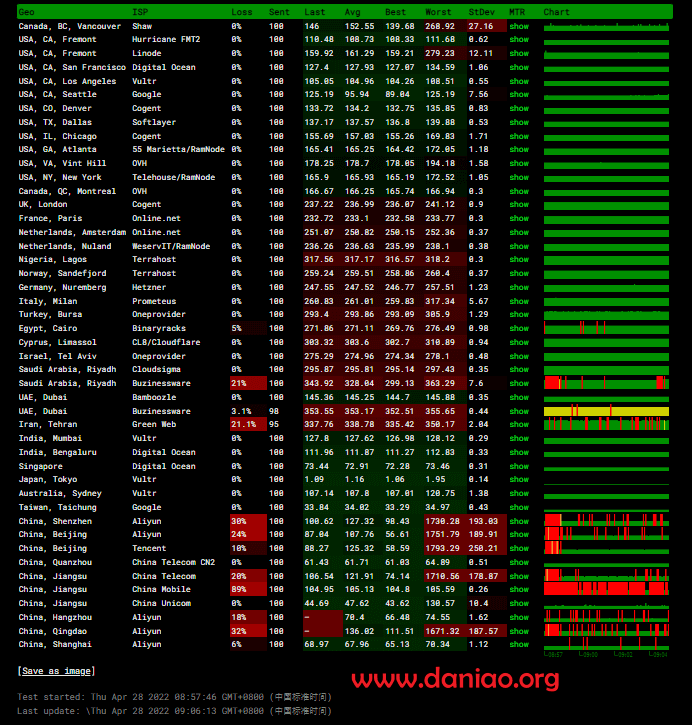The image size is (692, 725).
Task: Click the 55 Marietta/RamNode ISP cell
Action: [x=178, y=149]
